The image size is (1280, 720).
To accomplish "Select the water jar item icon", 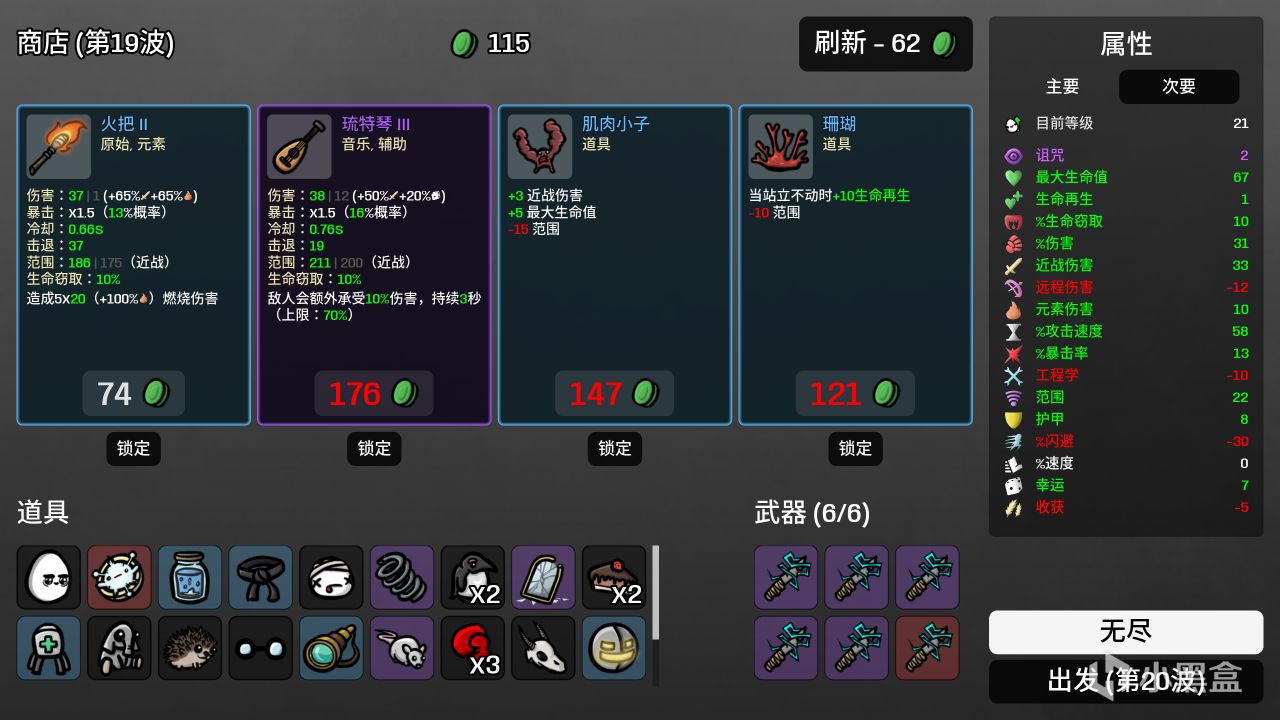I will tap(190, 577).
